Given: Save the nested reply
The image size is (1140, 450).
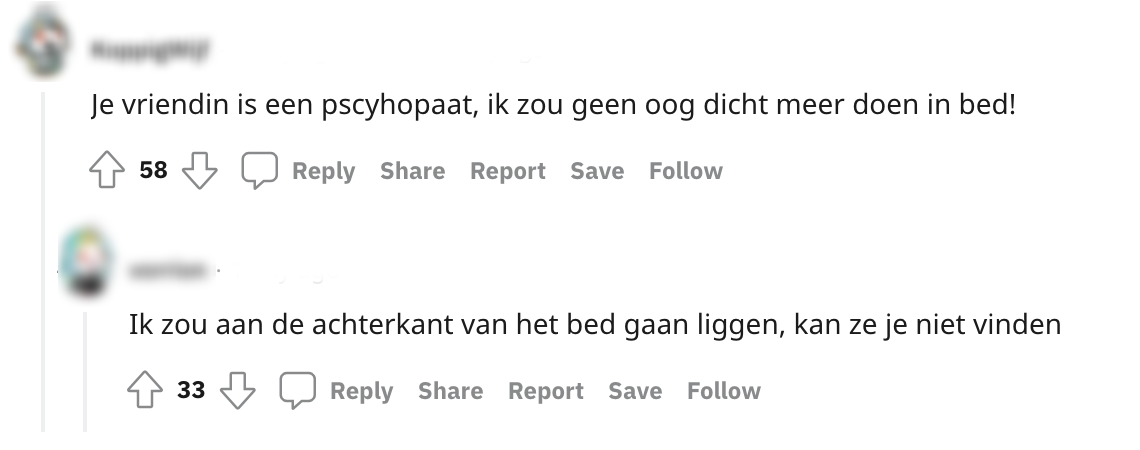Looking at the screenshot, I should point(635,391).
